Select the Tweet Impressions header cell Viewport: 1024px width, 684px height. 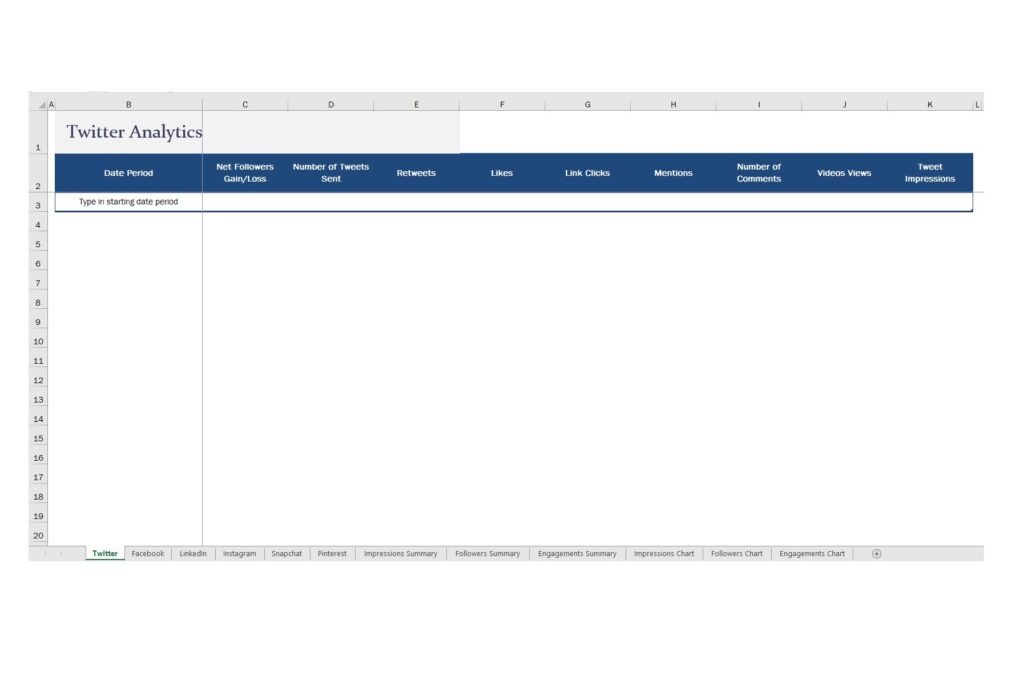click(x=929, y=173)
